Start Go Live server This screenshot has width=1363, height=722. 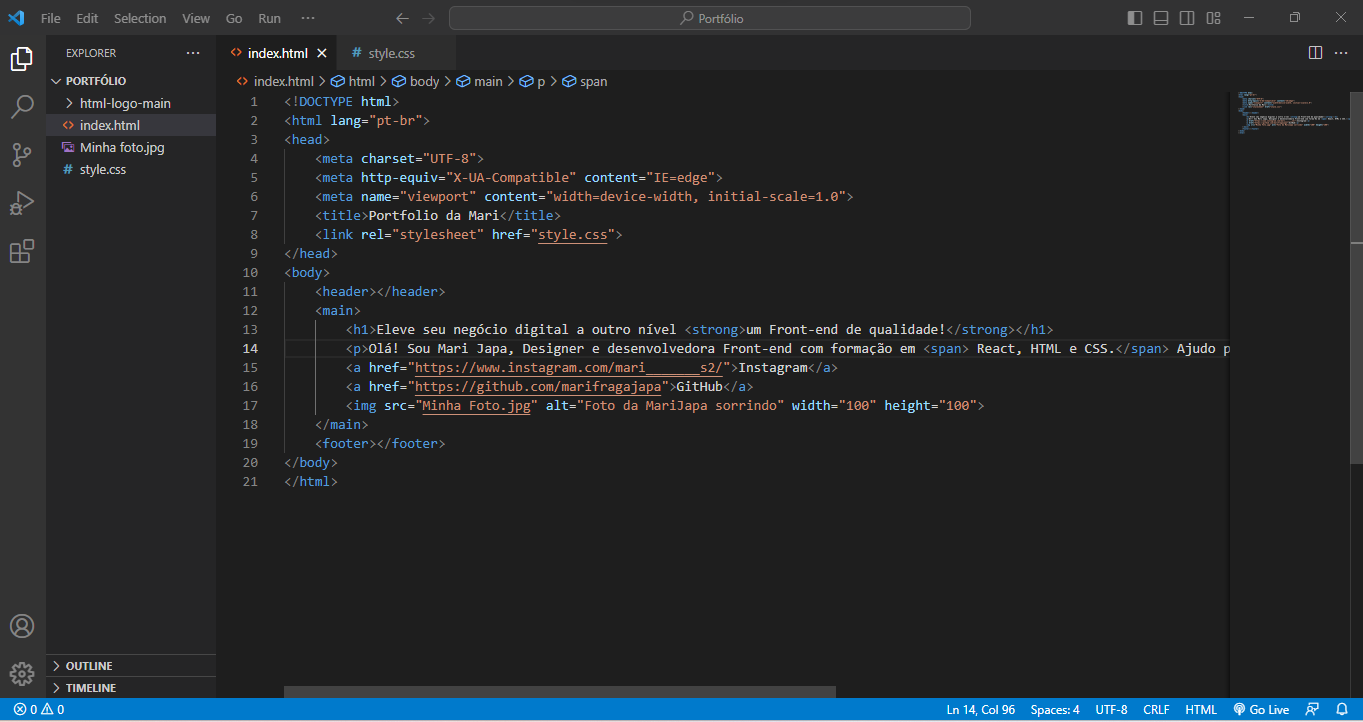pos(1261,710)
